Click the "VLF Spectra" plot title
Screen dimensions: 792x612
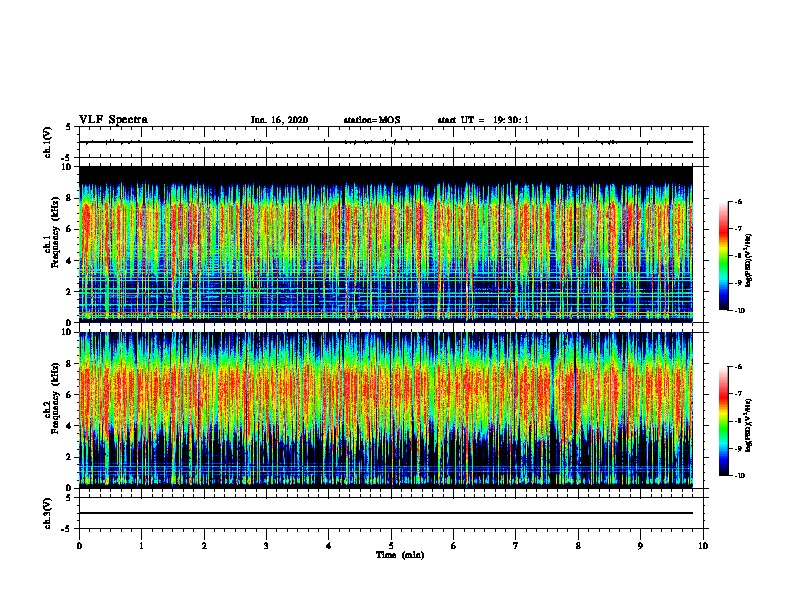pos(113,120)
